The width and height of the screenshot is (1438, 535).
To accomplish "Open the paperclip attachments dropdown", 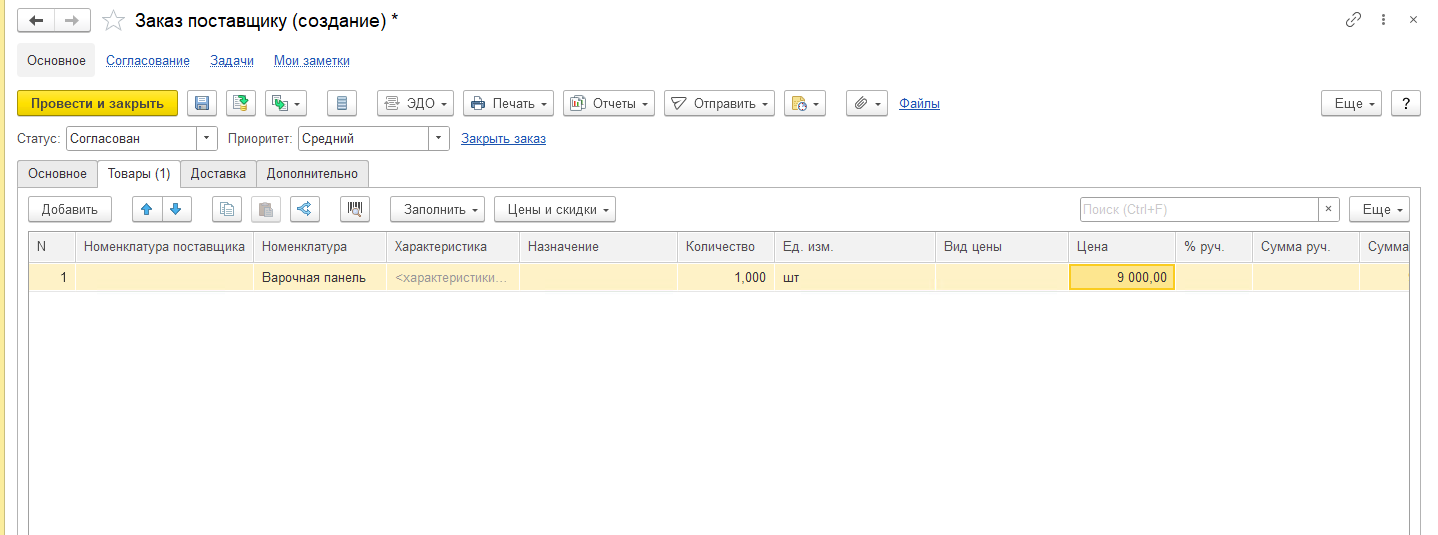I will click(x=866, y=103).
